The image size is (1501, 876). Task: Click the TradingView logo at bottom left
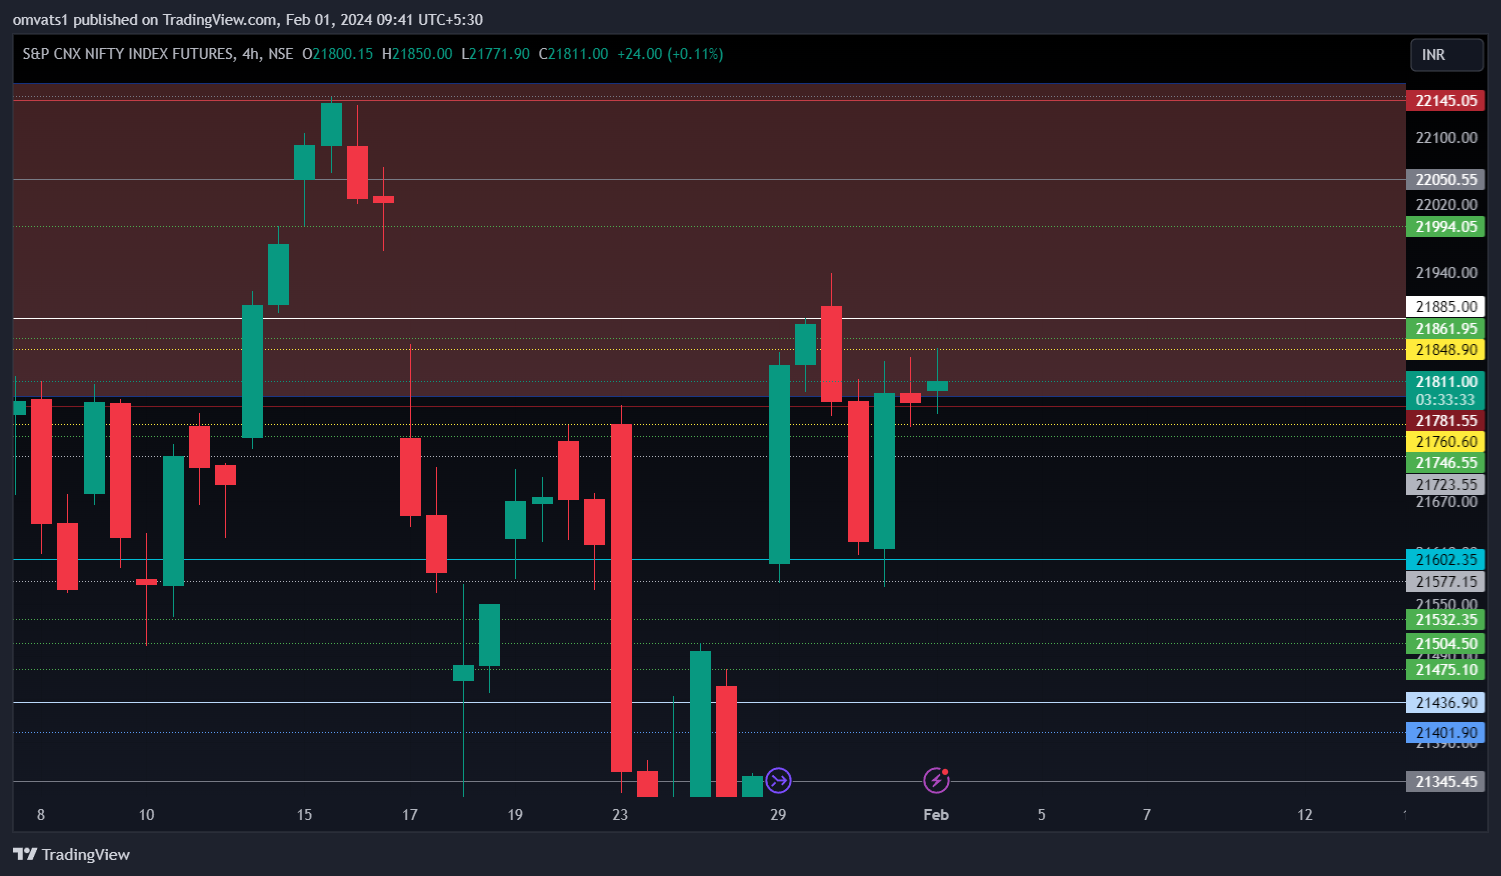[71, 854]
